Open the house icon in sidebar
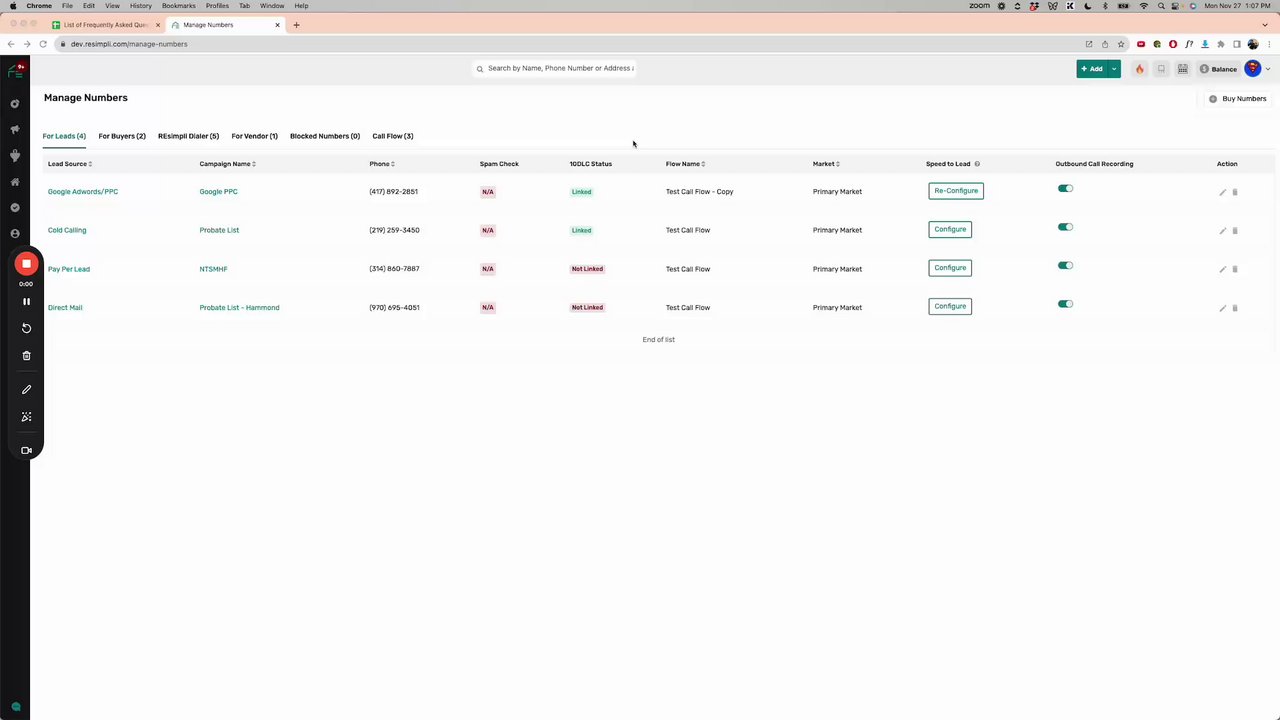 pos(15,182)
